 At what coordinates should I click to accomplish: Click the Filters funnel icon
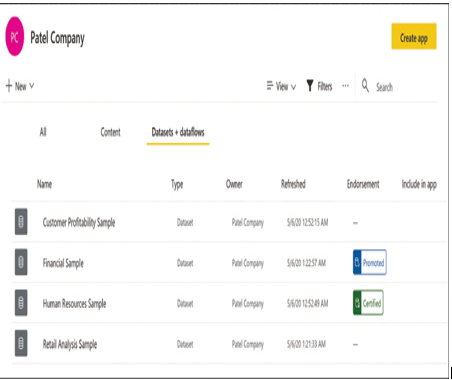click(310, 86)
